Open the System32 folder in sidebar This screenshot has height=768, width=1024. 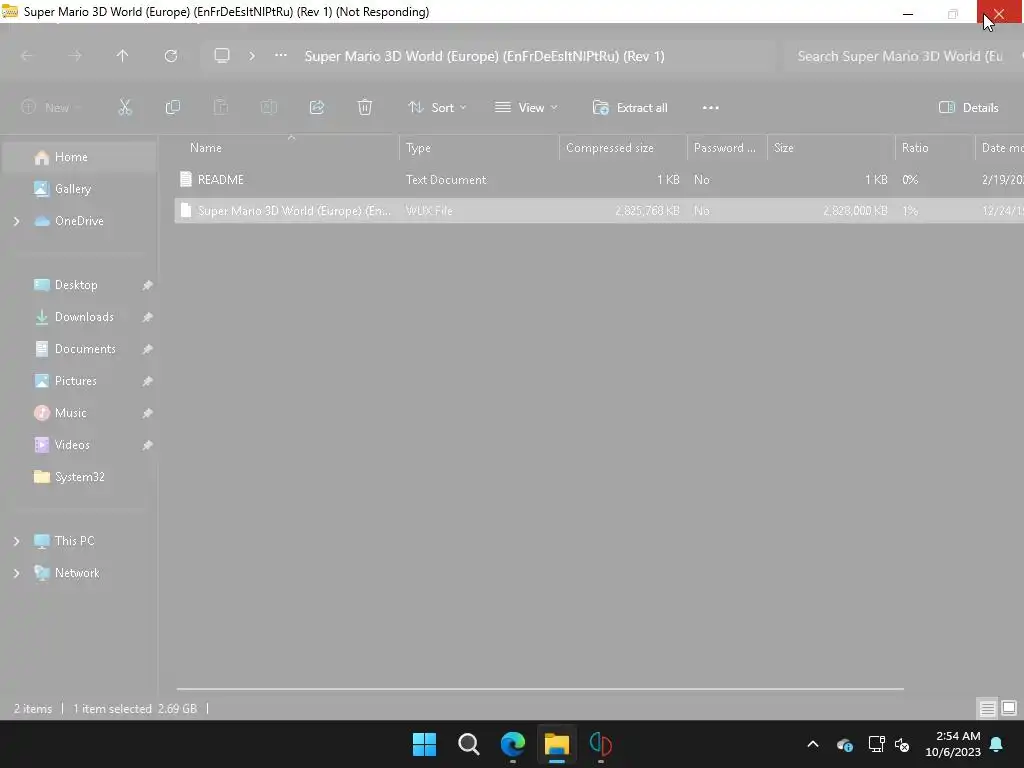79,477
